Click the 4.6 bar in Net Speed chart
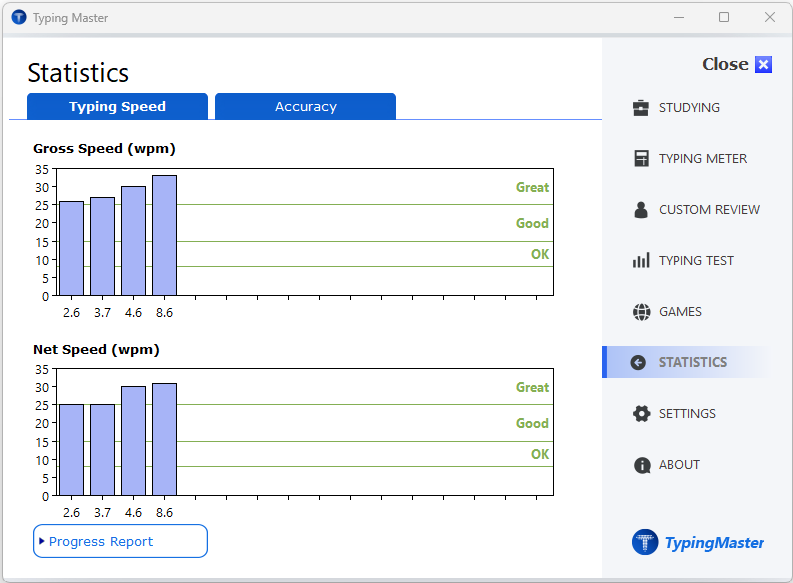This screenshot has width=793, height=583. tap(134, 441)
